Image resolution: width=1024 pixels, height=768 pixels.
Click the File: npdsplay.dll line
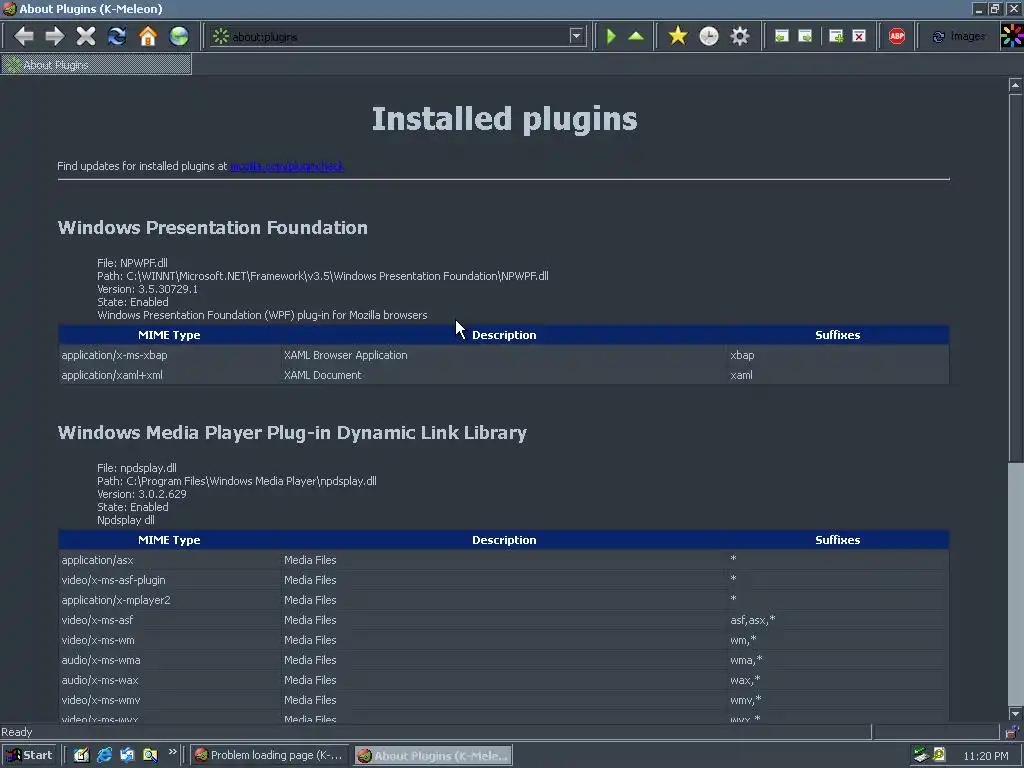(136, 468)
